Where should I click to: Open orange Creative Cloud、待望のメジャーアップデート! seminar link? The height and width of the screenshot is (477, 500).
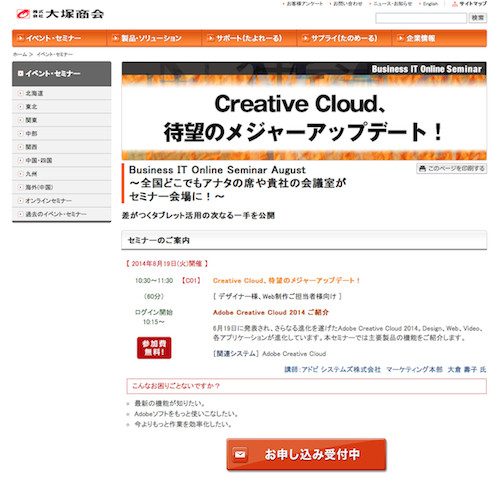point(286,281)
